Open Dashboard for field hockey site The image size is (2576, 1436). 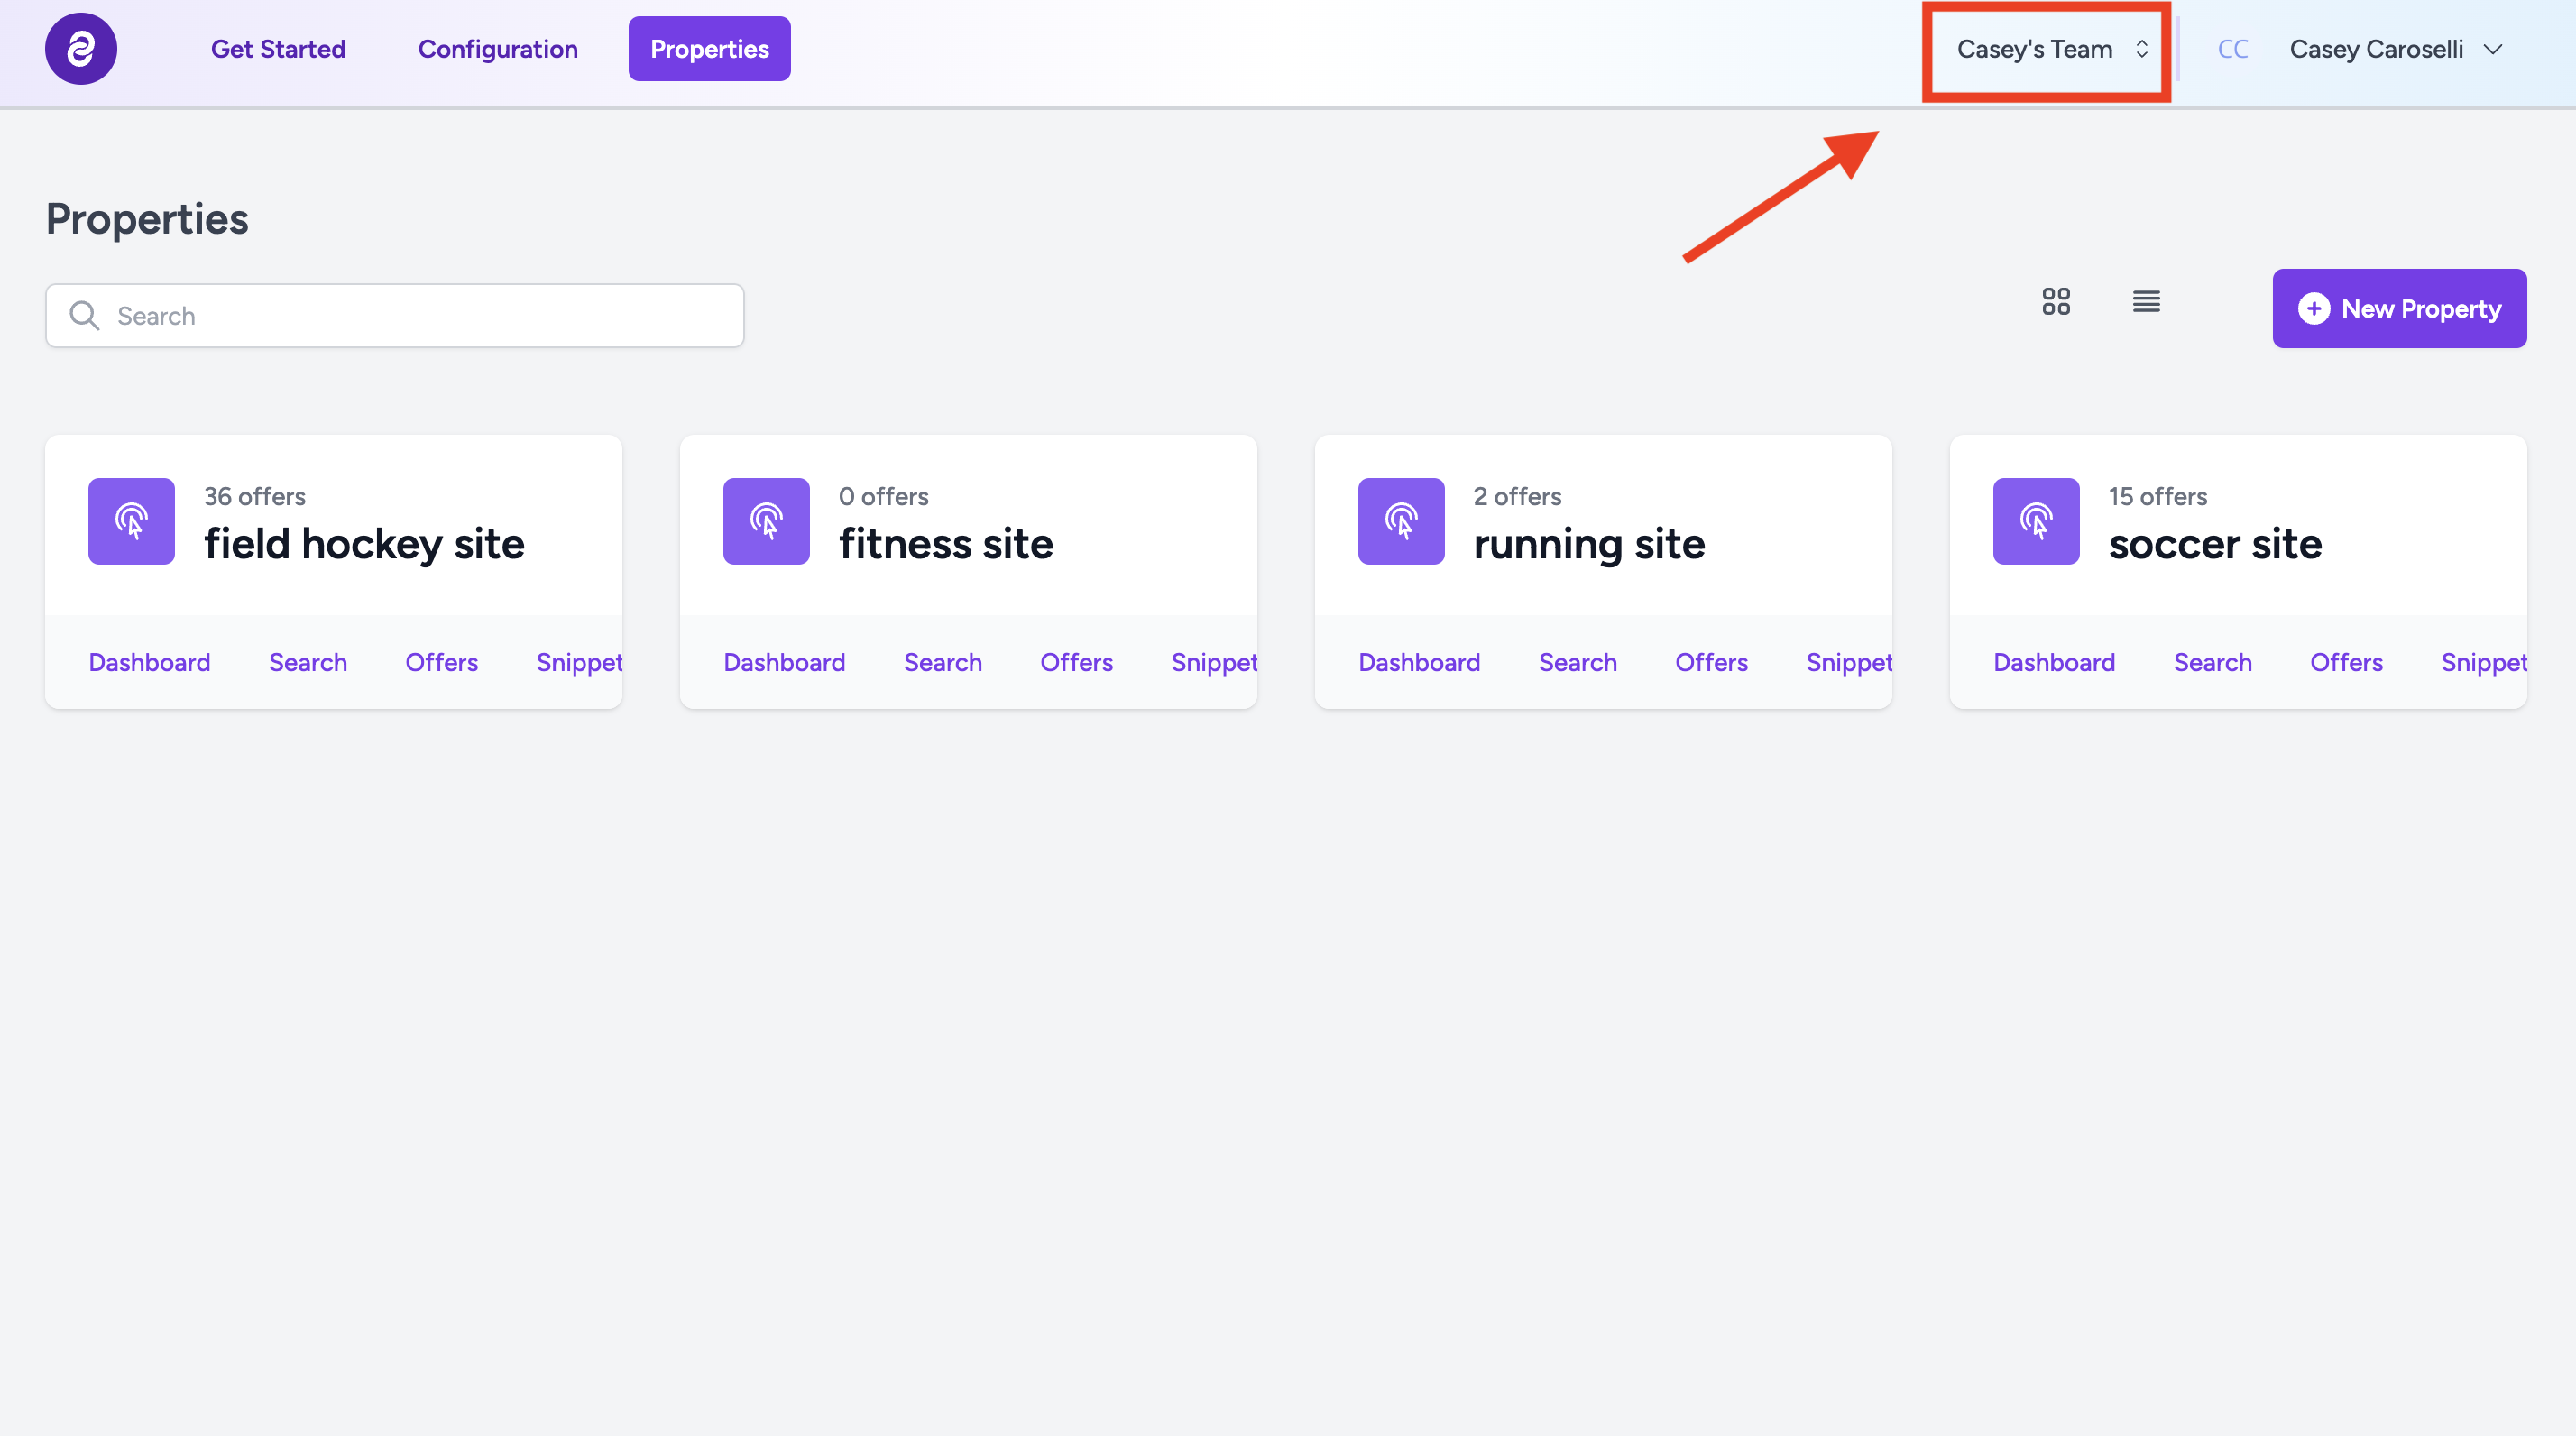pyautogui.click(x=149, y=663)
